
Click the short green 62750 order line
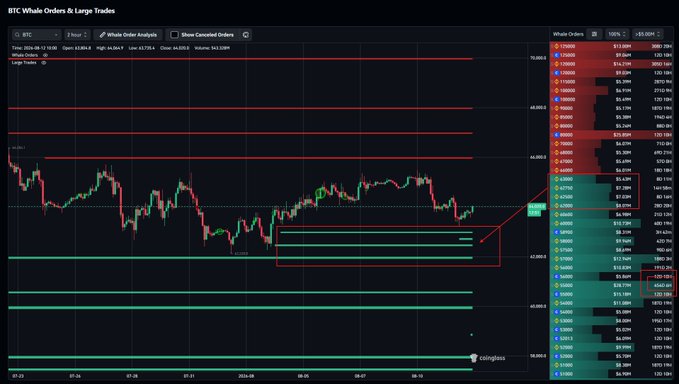466,239
